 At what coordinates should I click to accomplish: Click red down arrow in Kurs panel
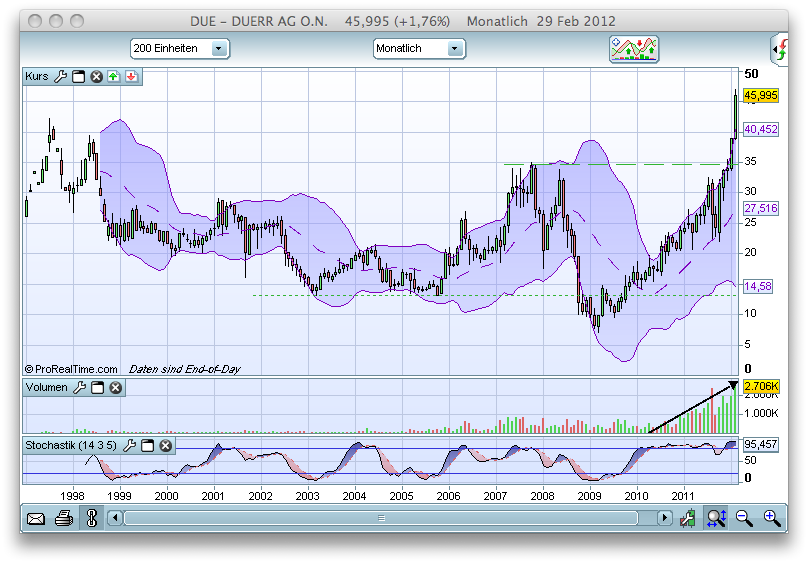131,77
